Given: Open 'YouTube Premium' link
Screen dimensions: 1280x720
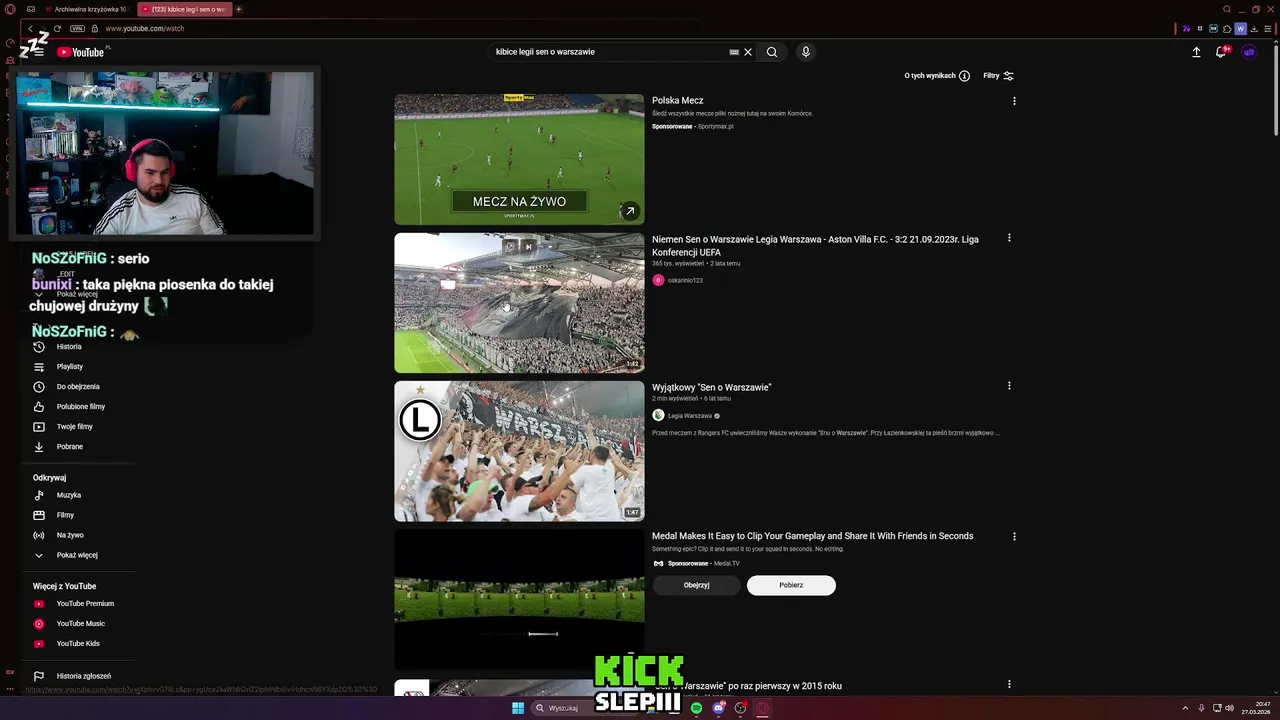Looking at the screenshot, I should pyautogui.click(x=83, y=604).
